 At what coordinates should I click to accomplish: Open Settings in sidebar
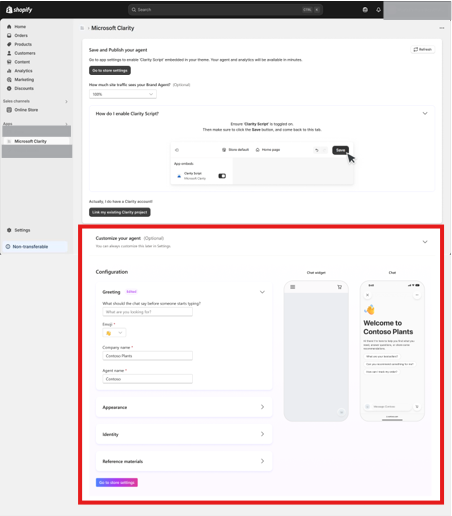coord(22,230)
